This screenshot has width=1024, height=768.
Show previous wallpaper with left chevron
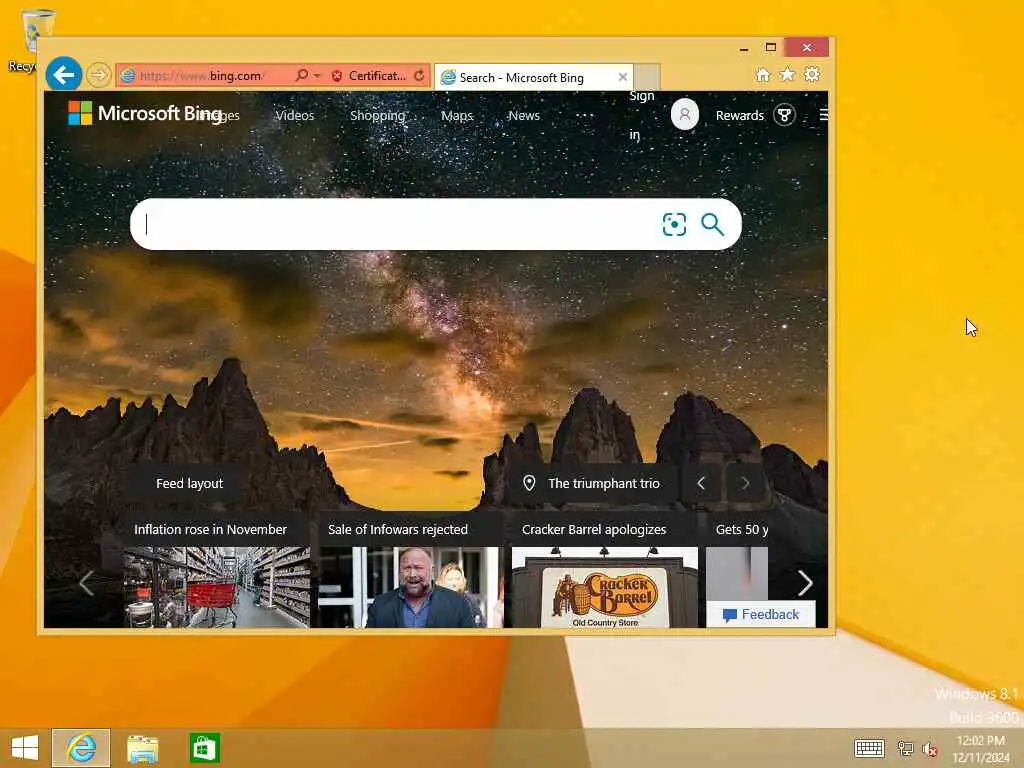pyautogui.click(x=701, y=483)
